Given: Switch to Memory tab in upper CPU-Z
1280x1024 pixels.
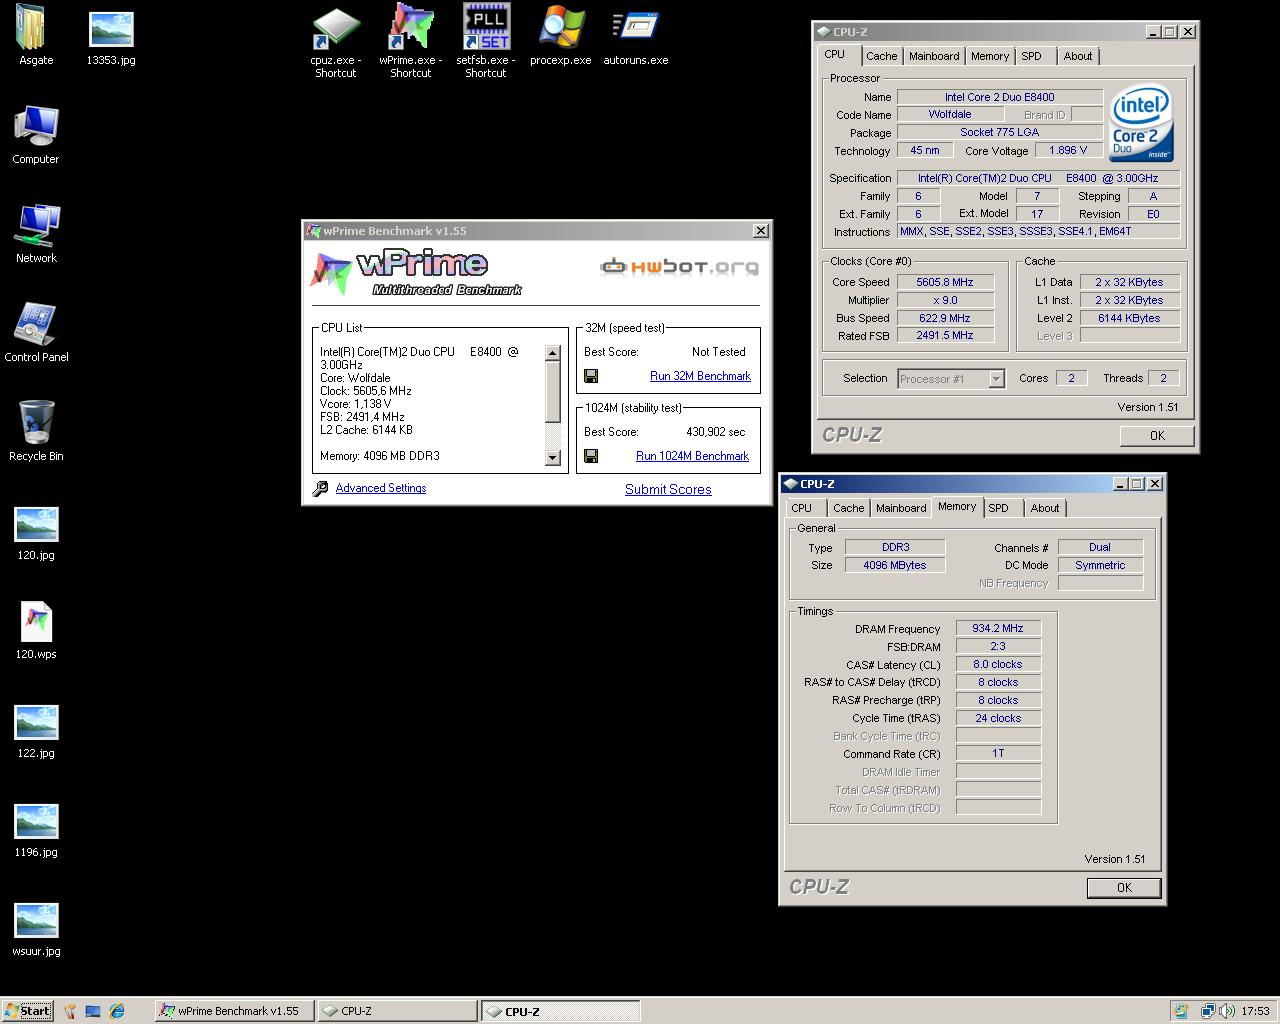Looking at the screenshot, I should (x=990, y=56).
